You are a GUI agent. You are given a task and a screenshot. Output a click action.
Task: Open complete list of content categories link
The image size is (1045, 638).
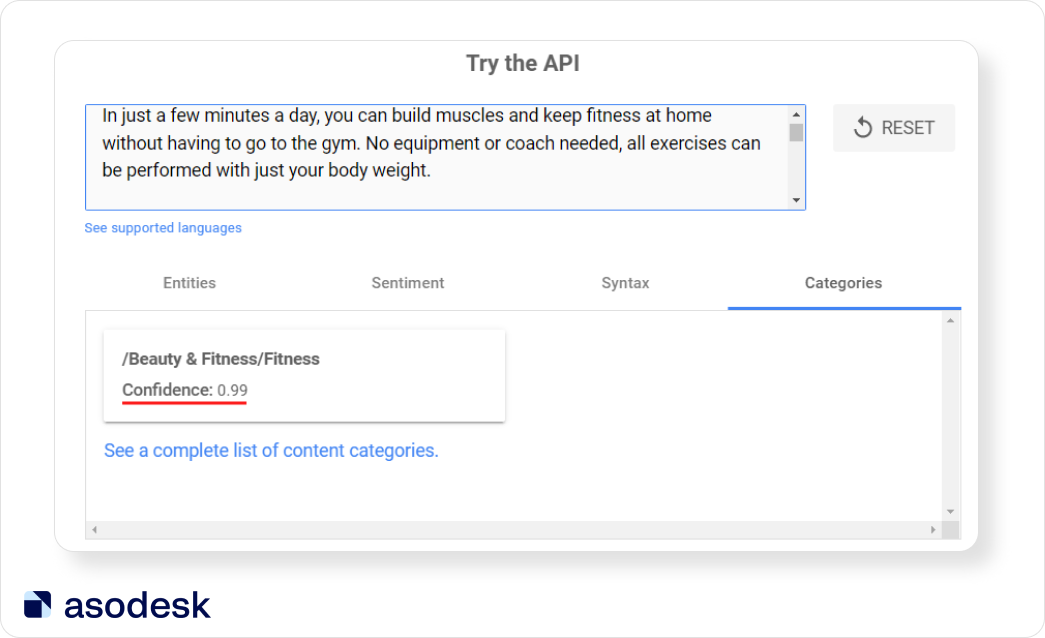(271, 451)
